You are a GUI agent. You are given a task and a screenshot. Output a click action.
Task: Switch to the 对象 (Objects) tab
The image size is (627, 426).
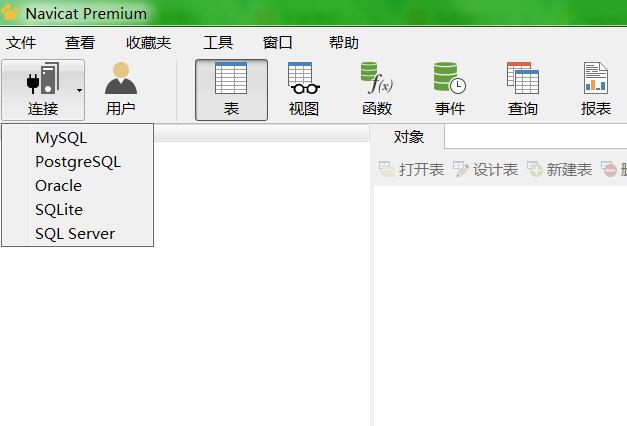408,137
